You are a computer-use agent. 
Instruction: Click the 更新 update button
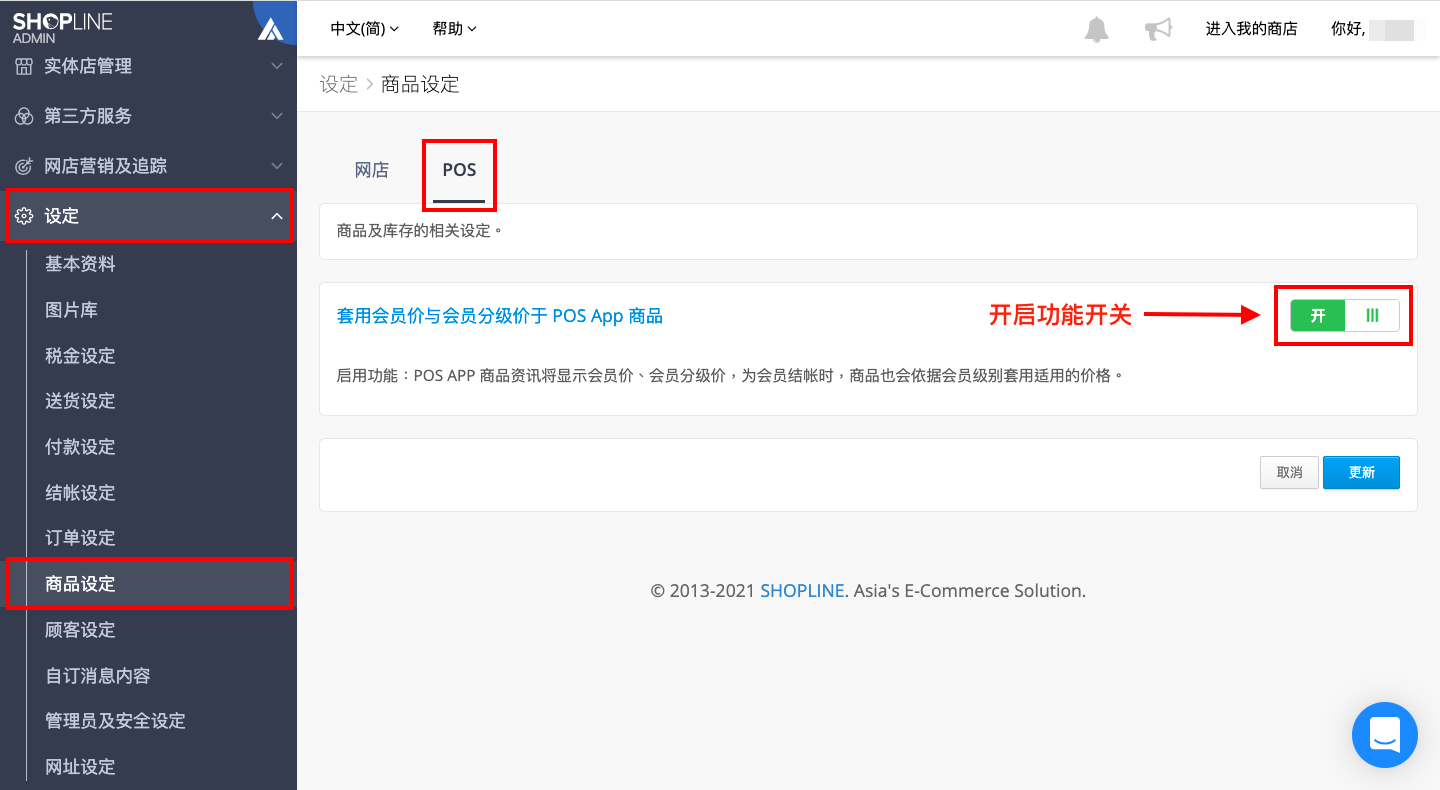[1361, 472]
